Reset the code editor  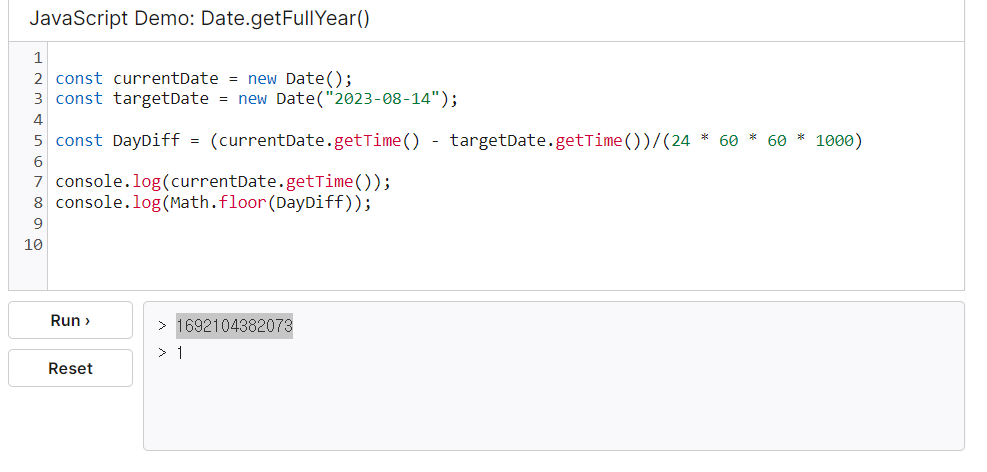(70, 368)
